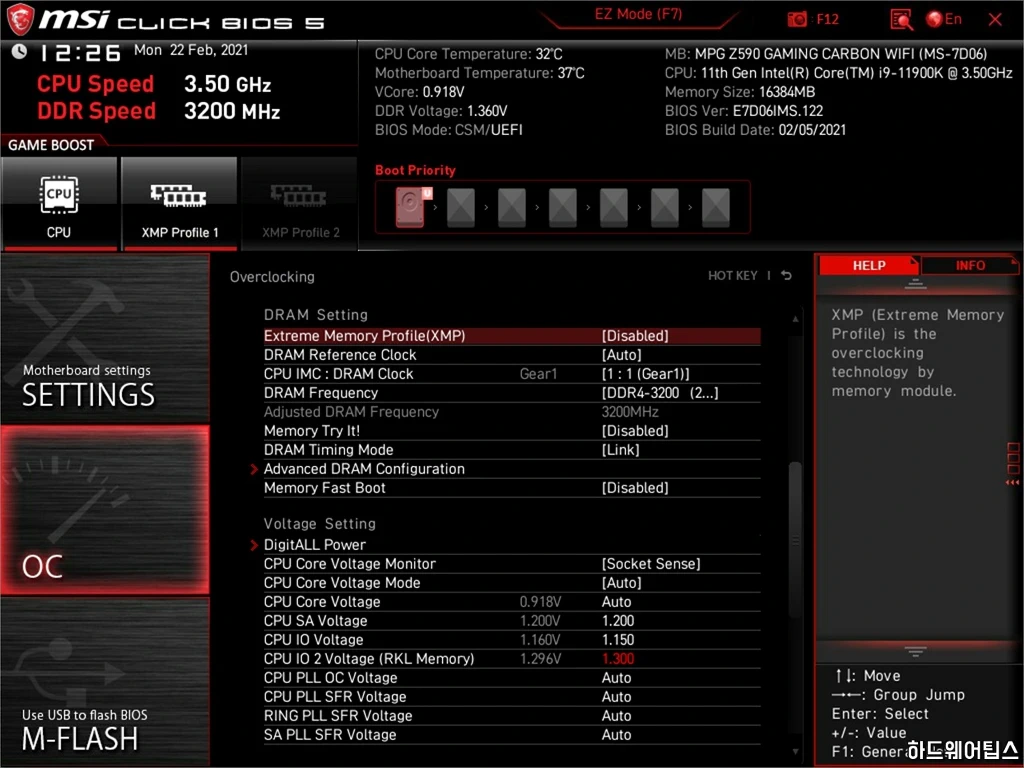The image size is (1024, 768).
Task: Toggle the CPU Game Boost button
Action: pyautogui.click(x=59, y=203)
